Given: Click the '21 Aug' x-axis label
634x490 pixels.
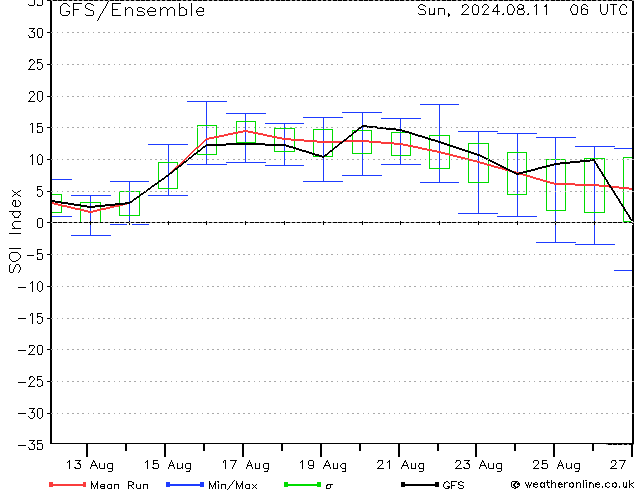Looking at the screenshot, I should pyautogui.click(x=401, y=465).
